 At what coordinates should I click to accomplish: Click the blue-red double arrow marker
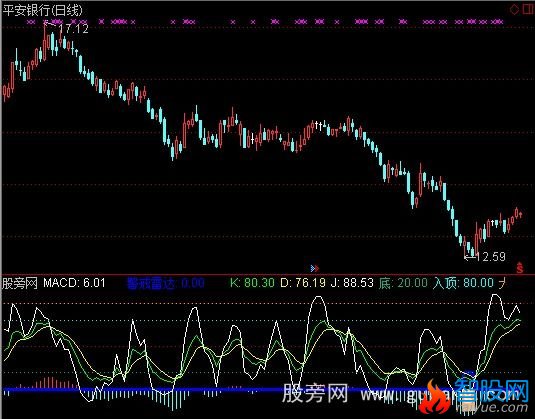tap(315, 269)
